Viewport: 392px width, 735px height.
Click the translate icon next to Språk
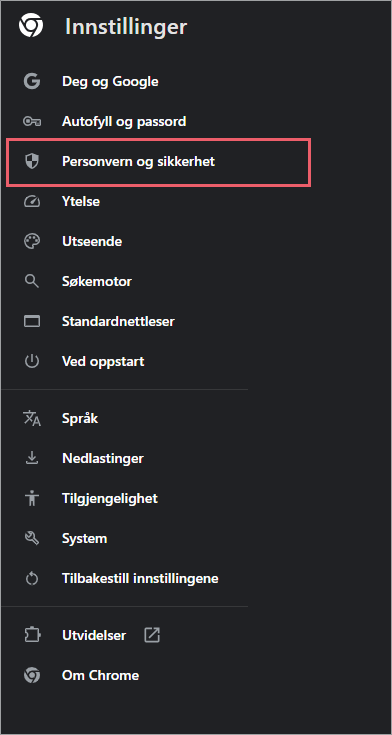pos(32,418)
